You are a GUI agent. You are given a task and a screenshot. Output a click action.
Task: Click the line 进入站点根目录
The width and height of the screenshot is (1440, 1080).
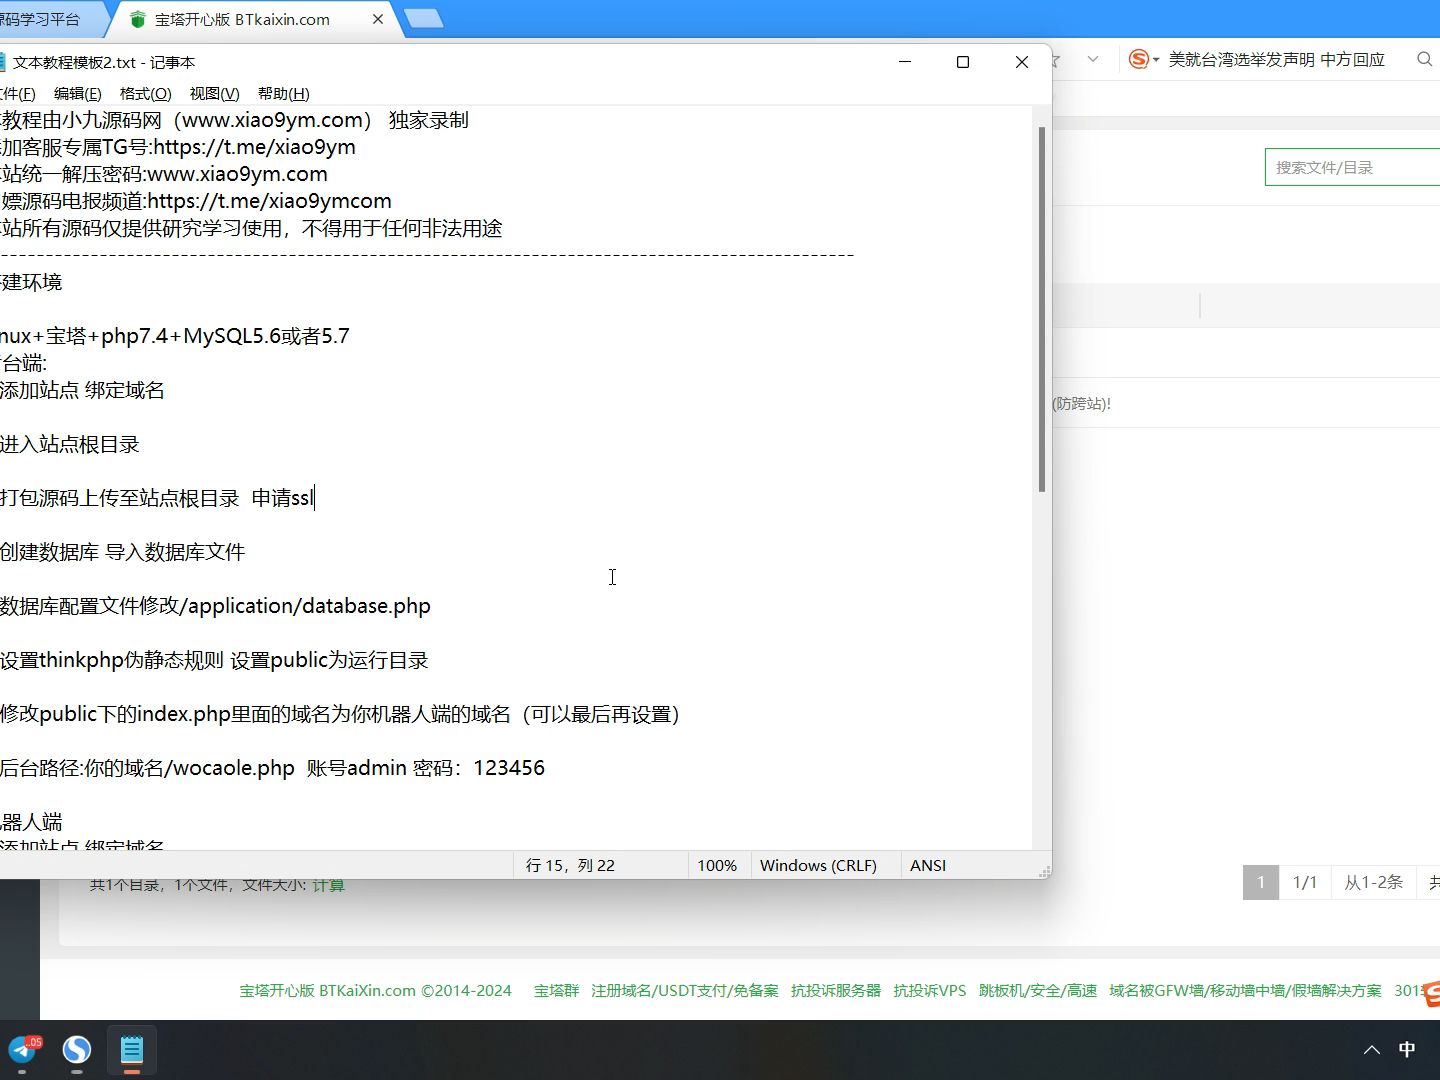(x=70, y=444)
